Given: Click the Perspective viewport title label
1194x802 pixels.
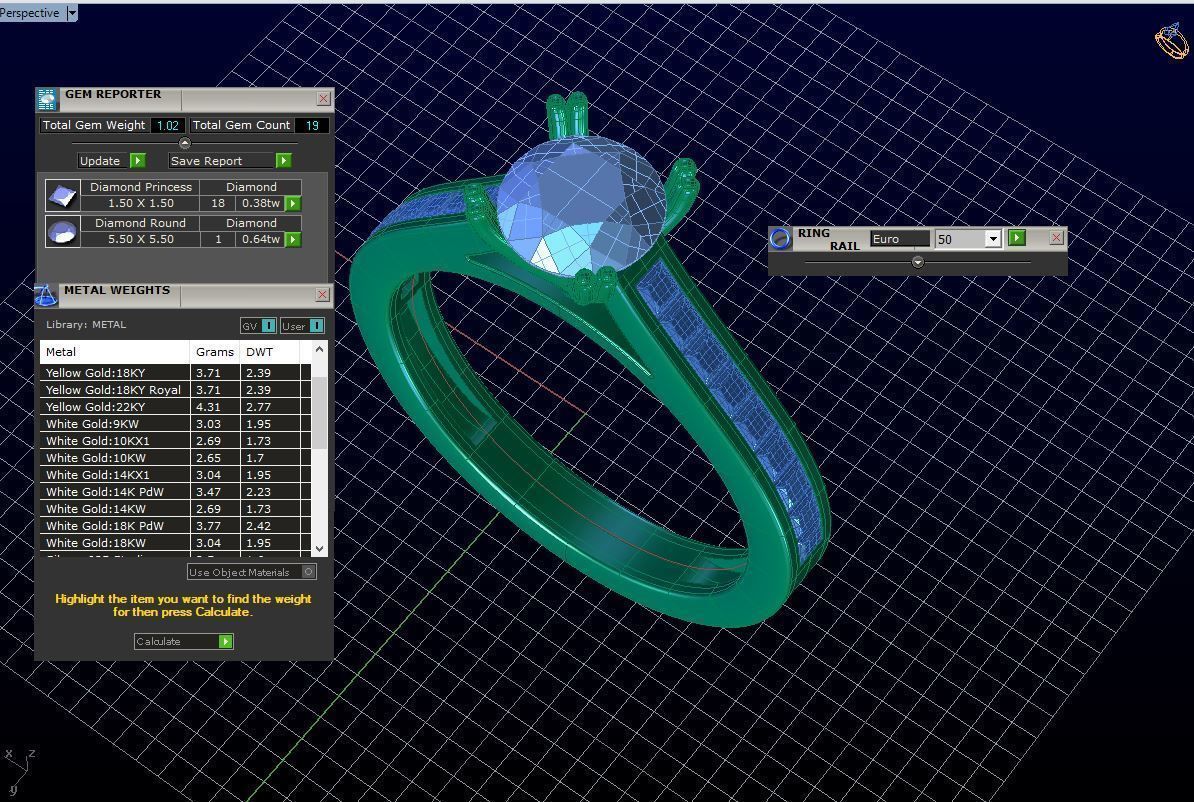Looking at the screenshot, I should click(x=30, y=13).
